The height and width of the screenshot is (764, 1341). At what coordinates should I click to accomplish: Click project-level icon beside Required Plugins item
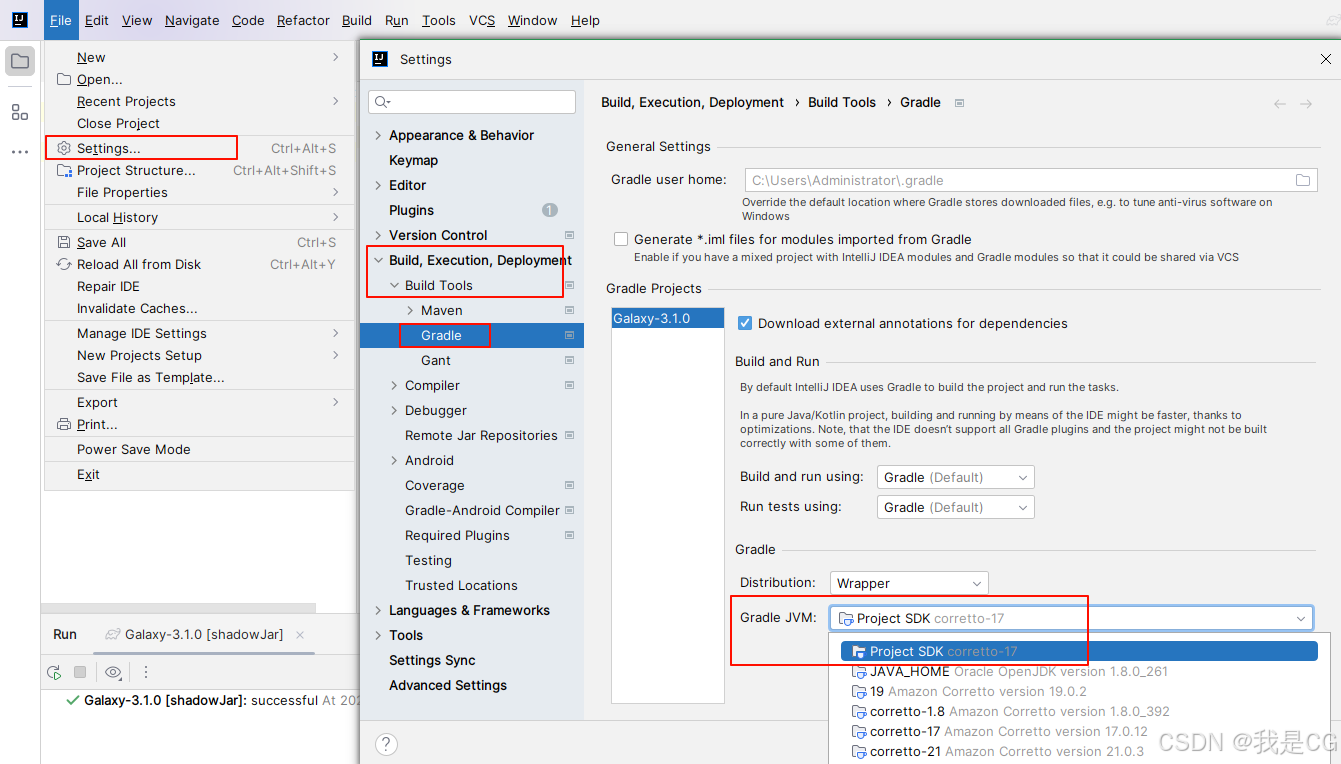tap(569, 535)
